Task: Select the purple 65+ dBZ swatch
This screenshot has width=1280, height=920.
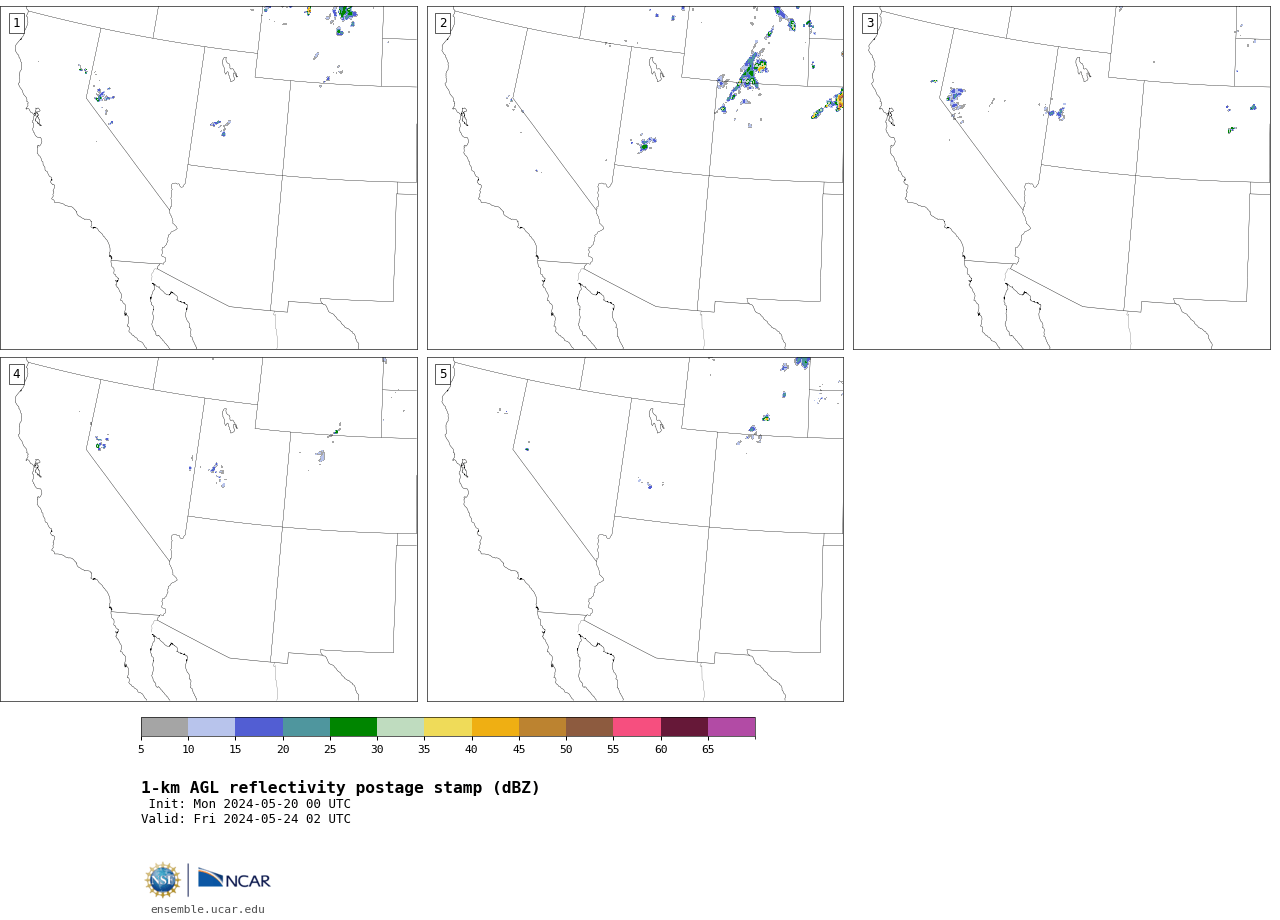Action: click(731, 727)
